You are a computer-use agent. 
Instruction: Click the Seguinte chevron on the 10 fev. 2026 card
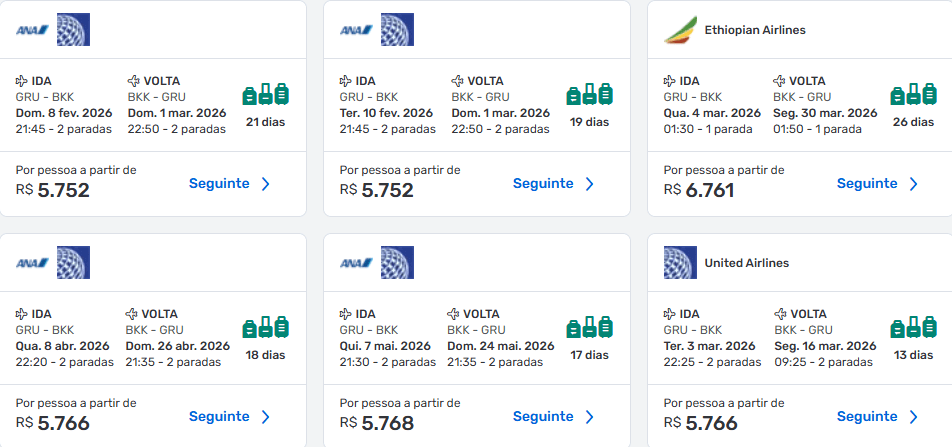590,184
